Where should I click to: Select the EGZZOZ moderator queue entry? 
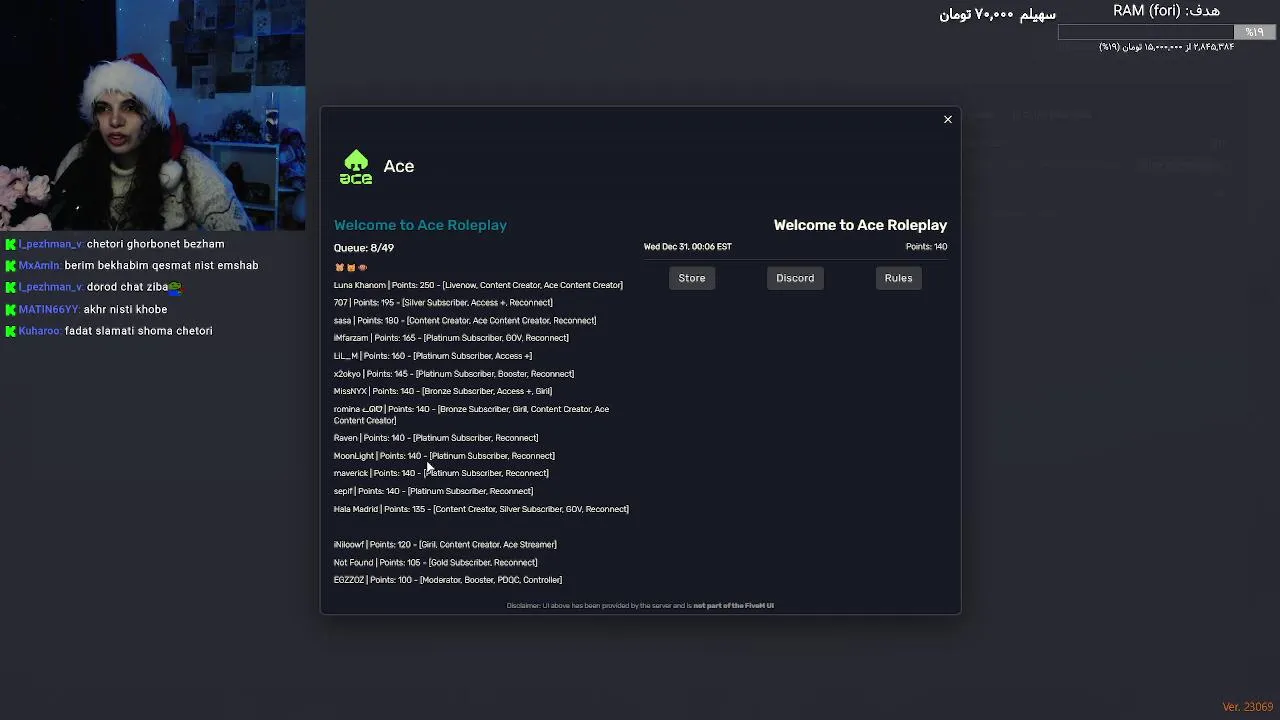click(x=448, y=580)
